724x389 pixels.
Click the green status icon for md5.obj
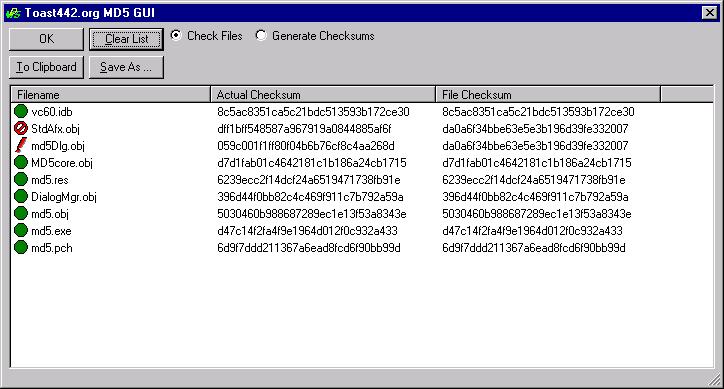[21, 213]
